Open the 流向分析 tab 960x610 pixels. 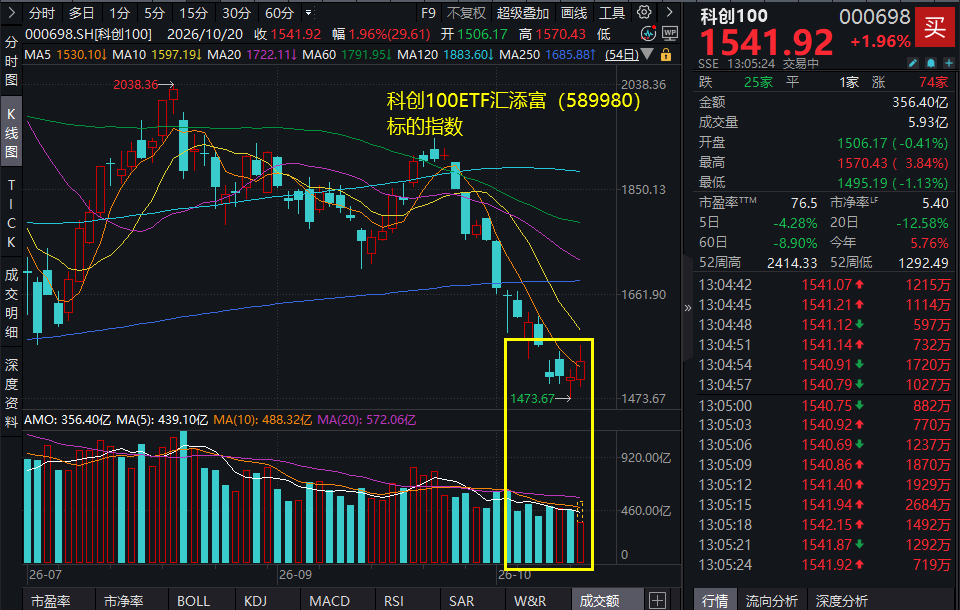pyautogui.click(x=771, y=601)
